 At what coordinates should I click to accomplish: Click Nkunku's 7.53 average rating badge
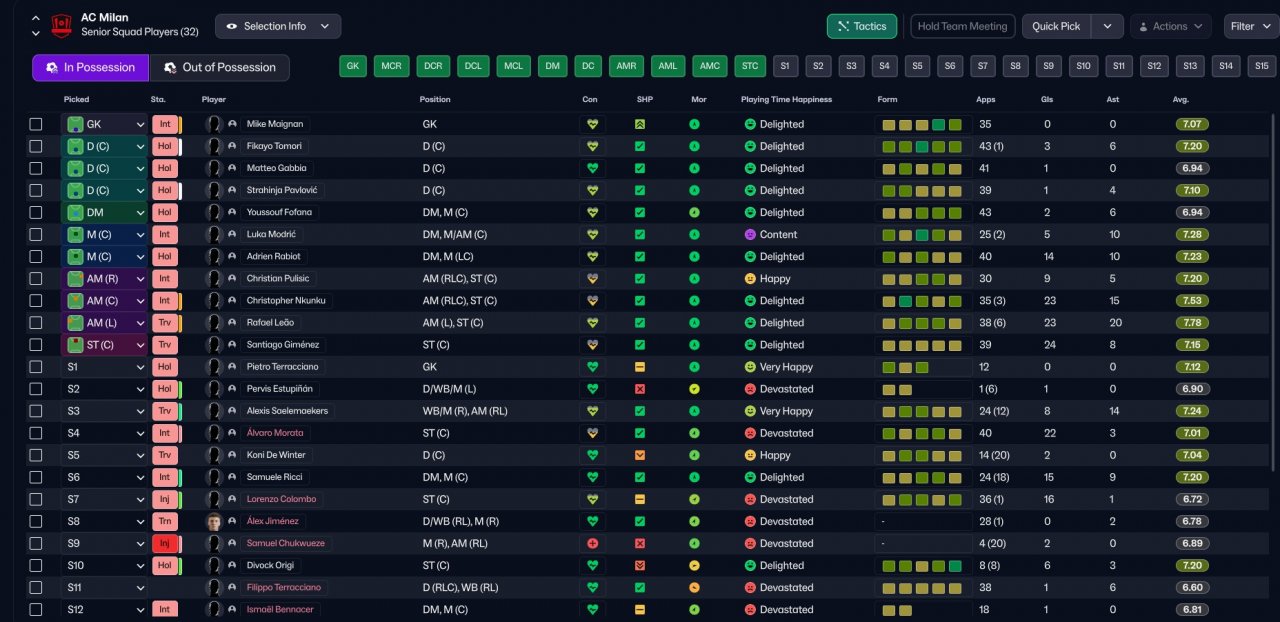click(1192, 301)
